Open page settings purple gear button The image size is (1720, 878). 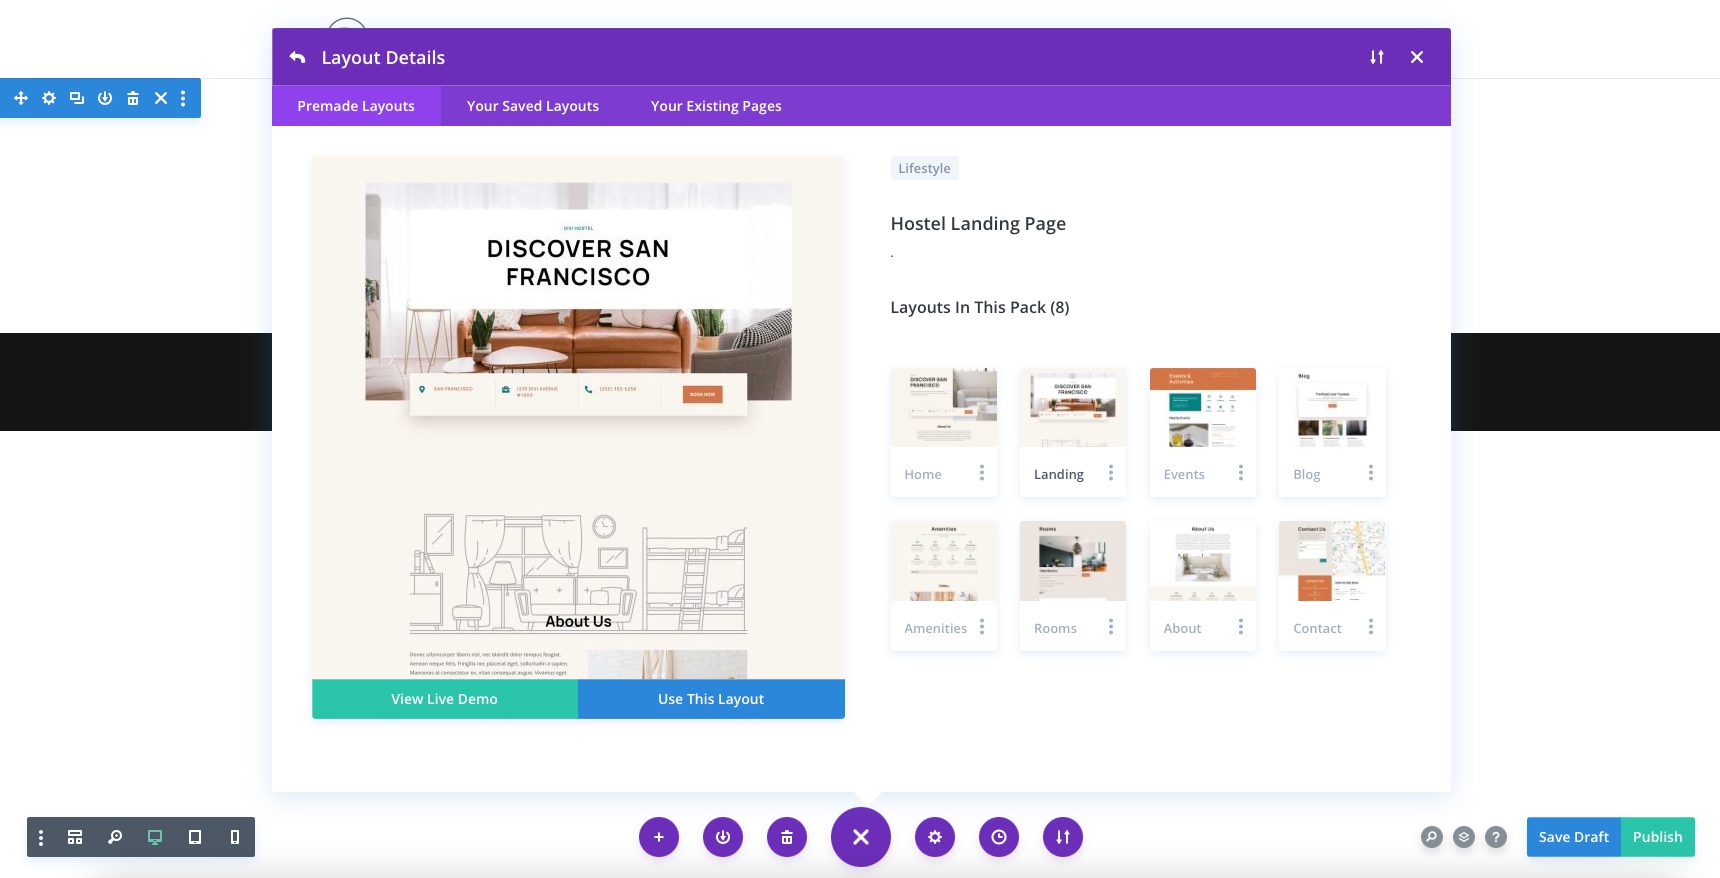pos(935,837)
